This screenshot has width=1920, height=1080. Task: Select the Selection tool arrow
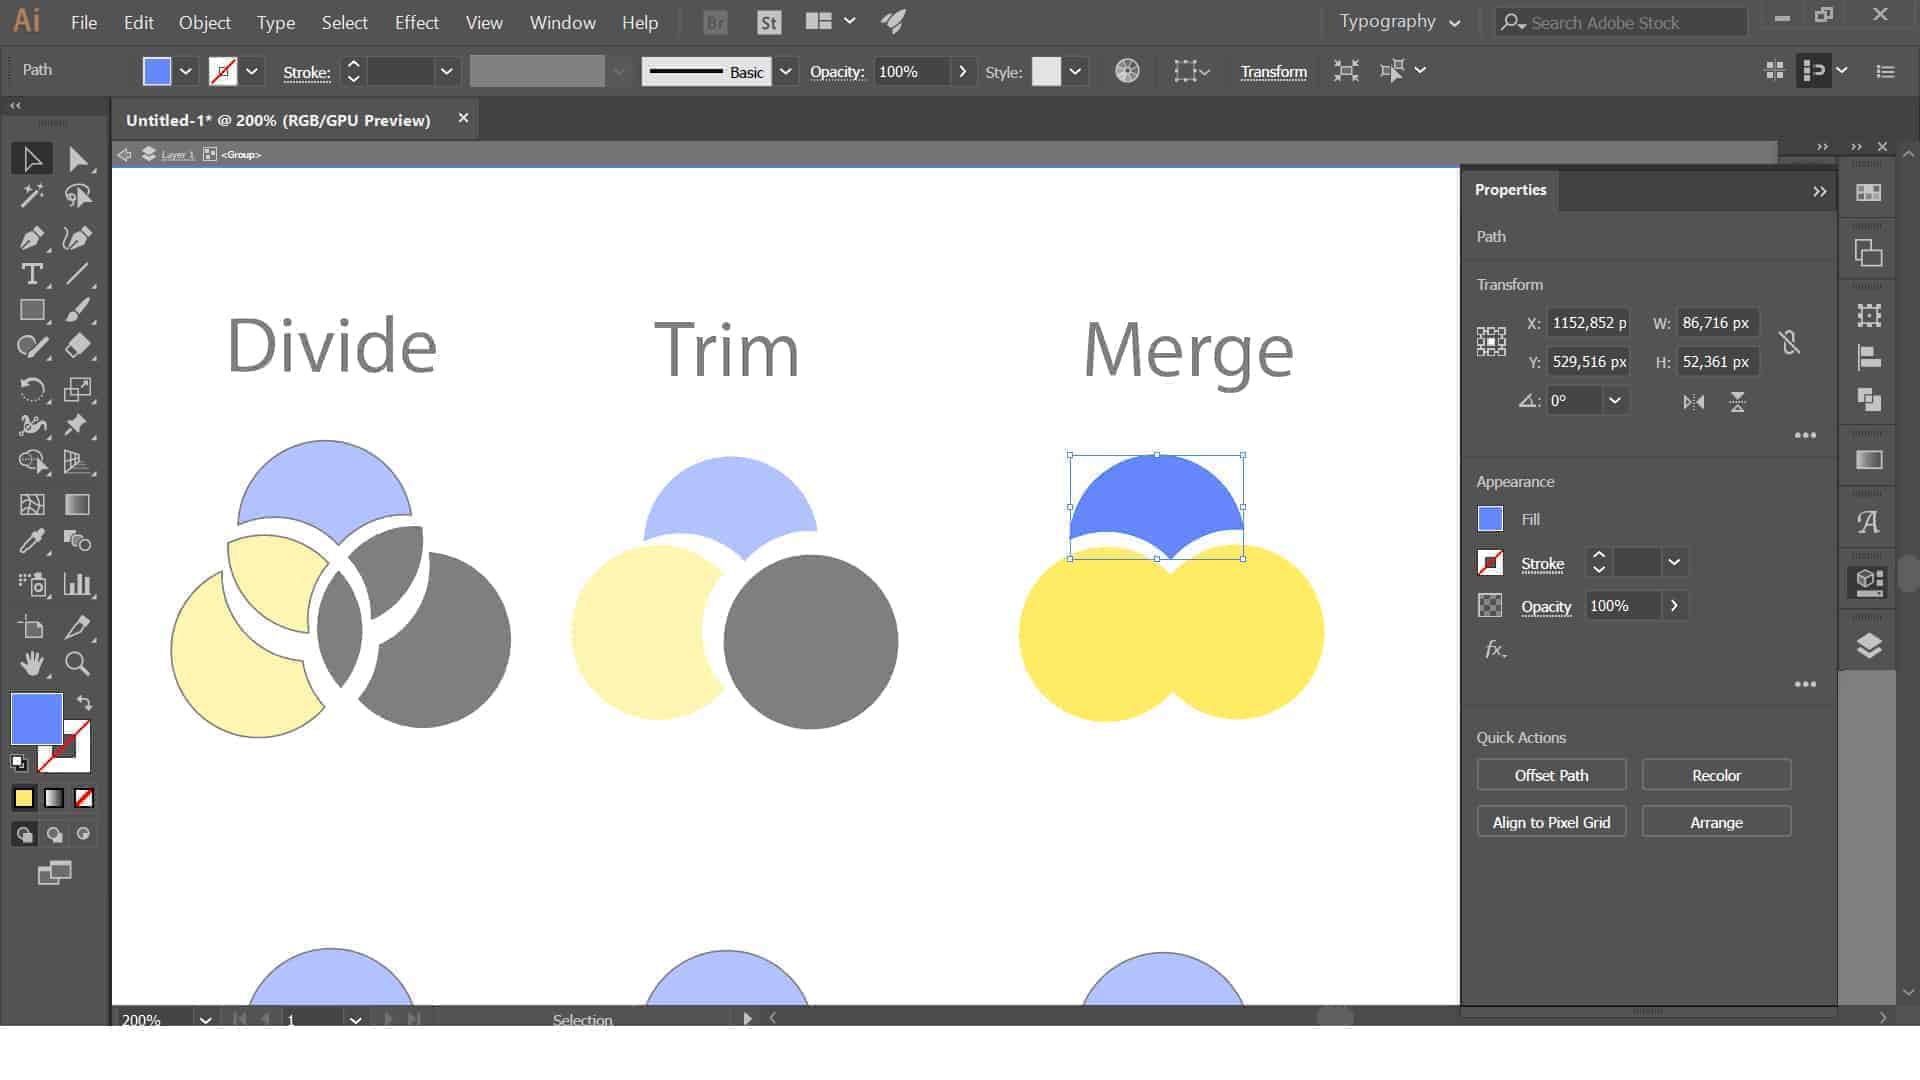31,159
